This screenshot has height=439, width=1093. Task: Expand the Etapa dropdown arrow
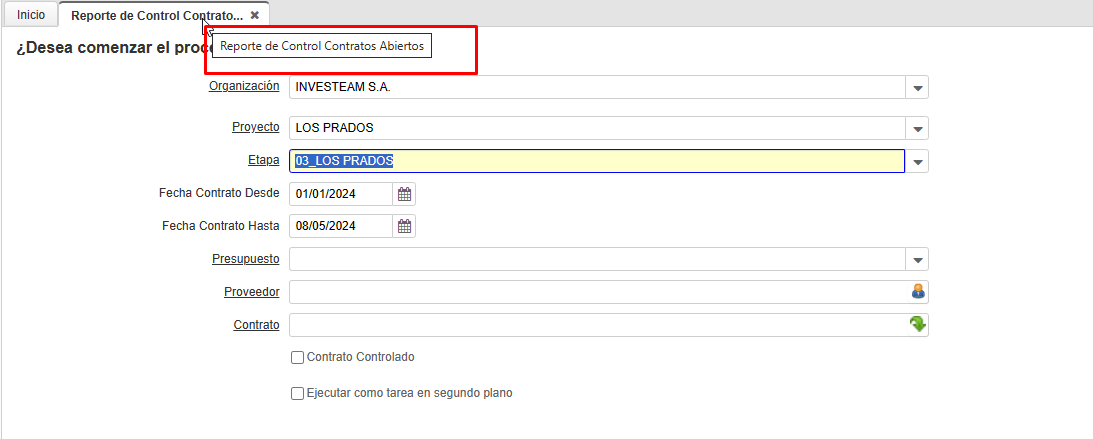917,162
